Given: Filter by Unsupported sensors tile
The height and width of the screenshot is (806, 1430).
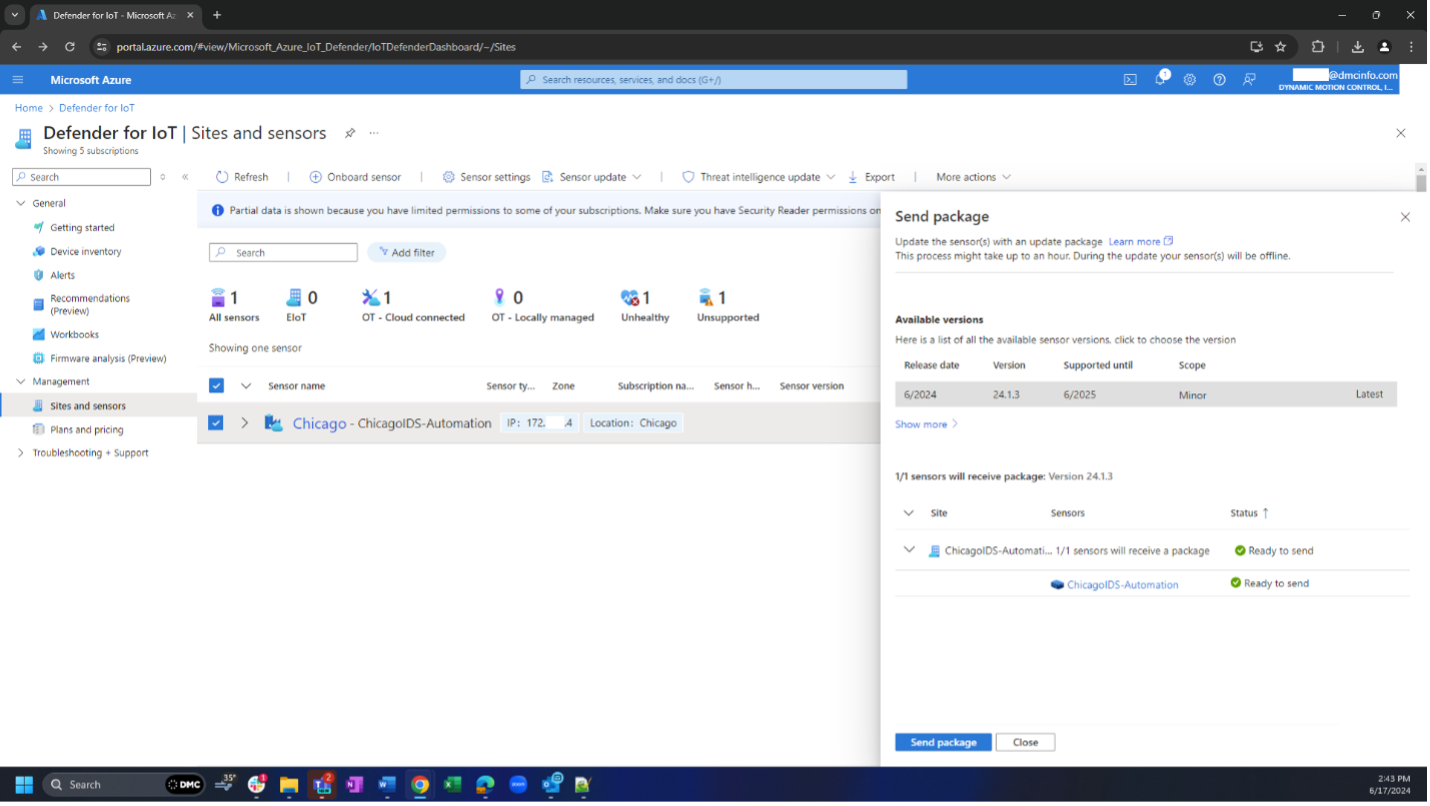Looking at the screenshot, I should 727,305.
